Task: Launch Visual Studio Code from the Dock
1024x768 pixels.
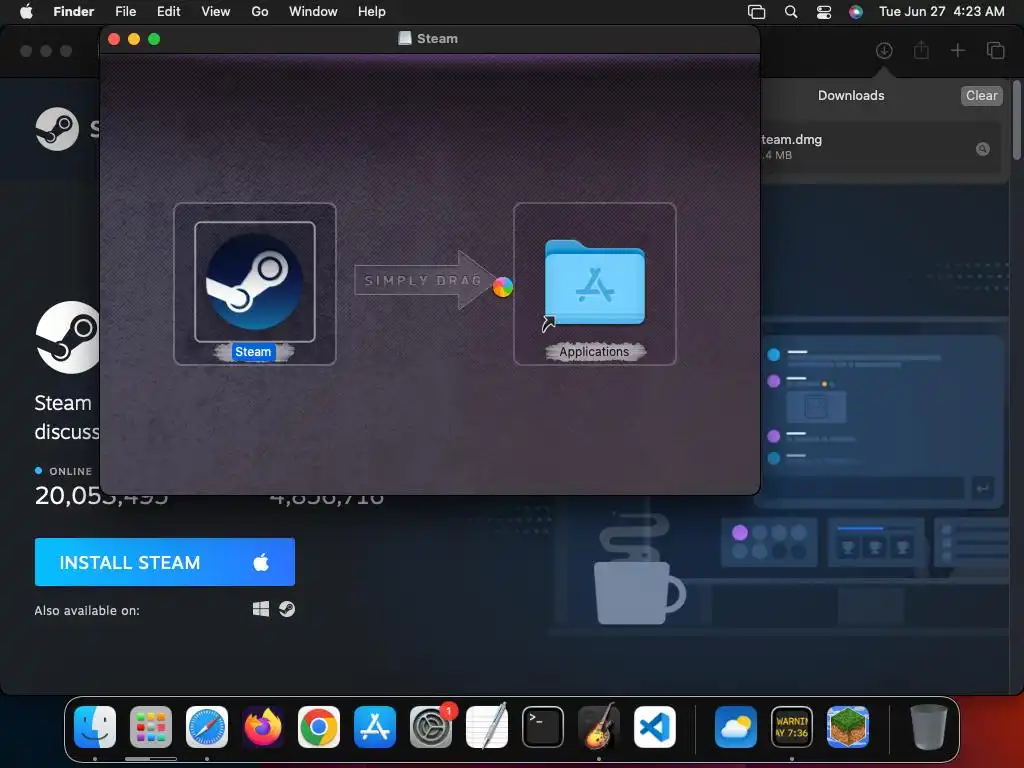Action: point(655,726)
